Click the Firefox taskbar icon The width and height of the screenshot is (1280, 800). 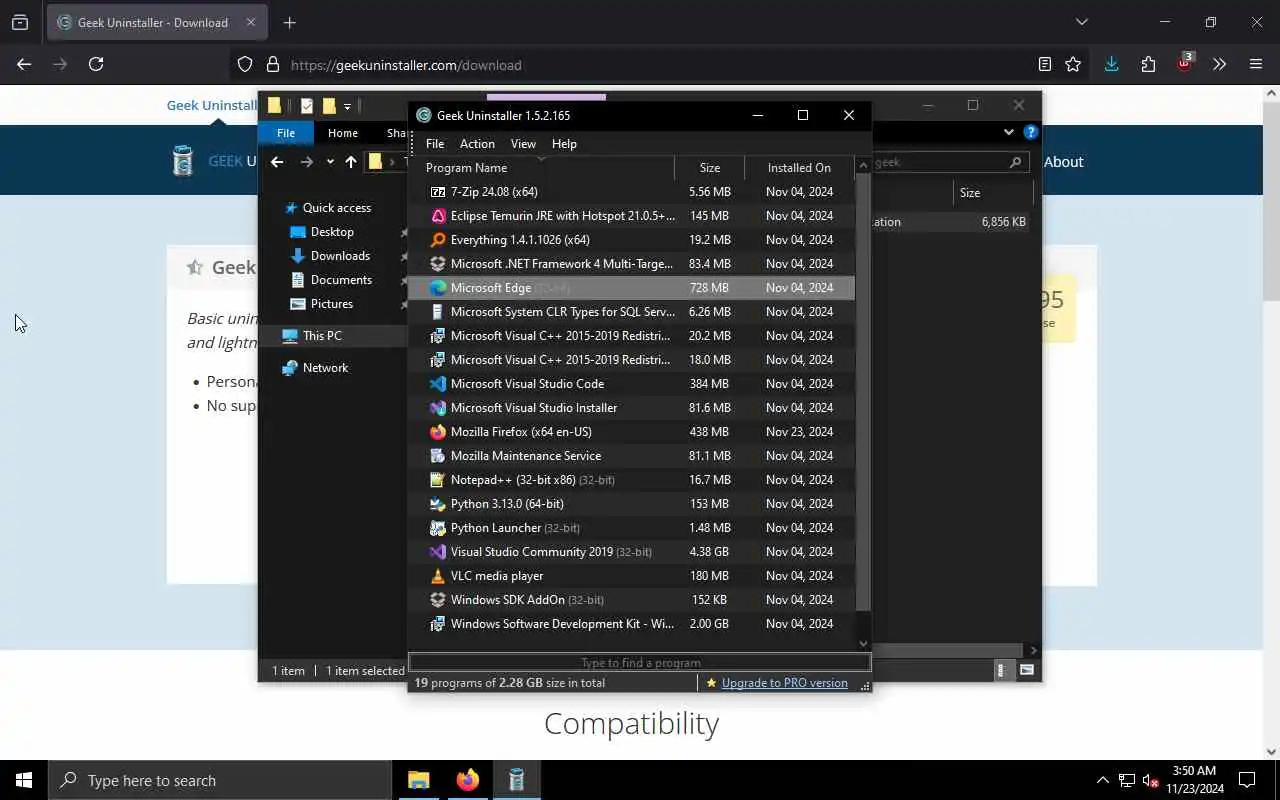click(x=467, y=780)
